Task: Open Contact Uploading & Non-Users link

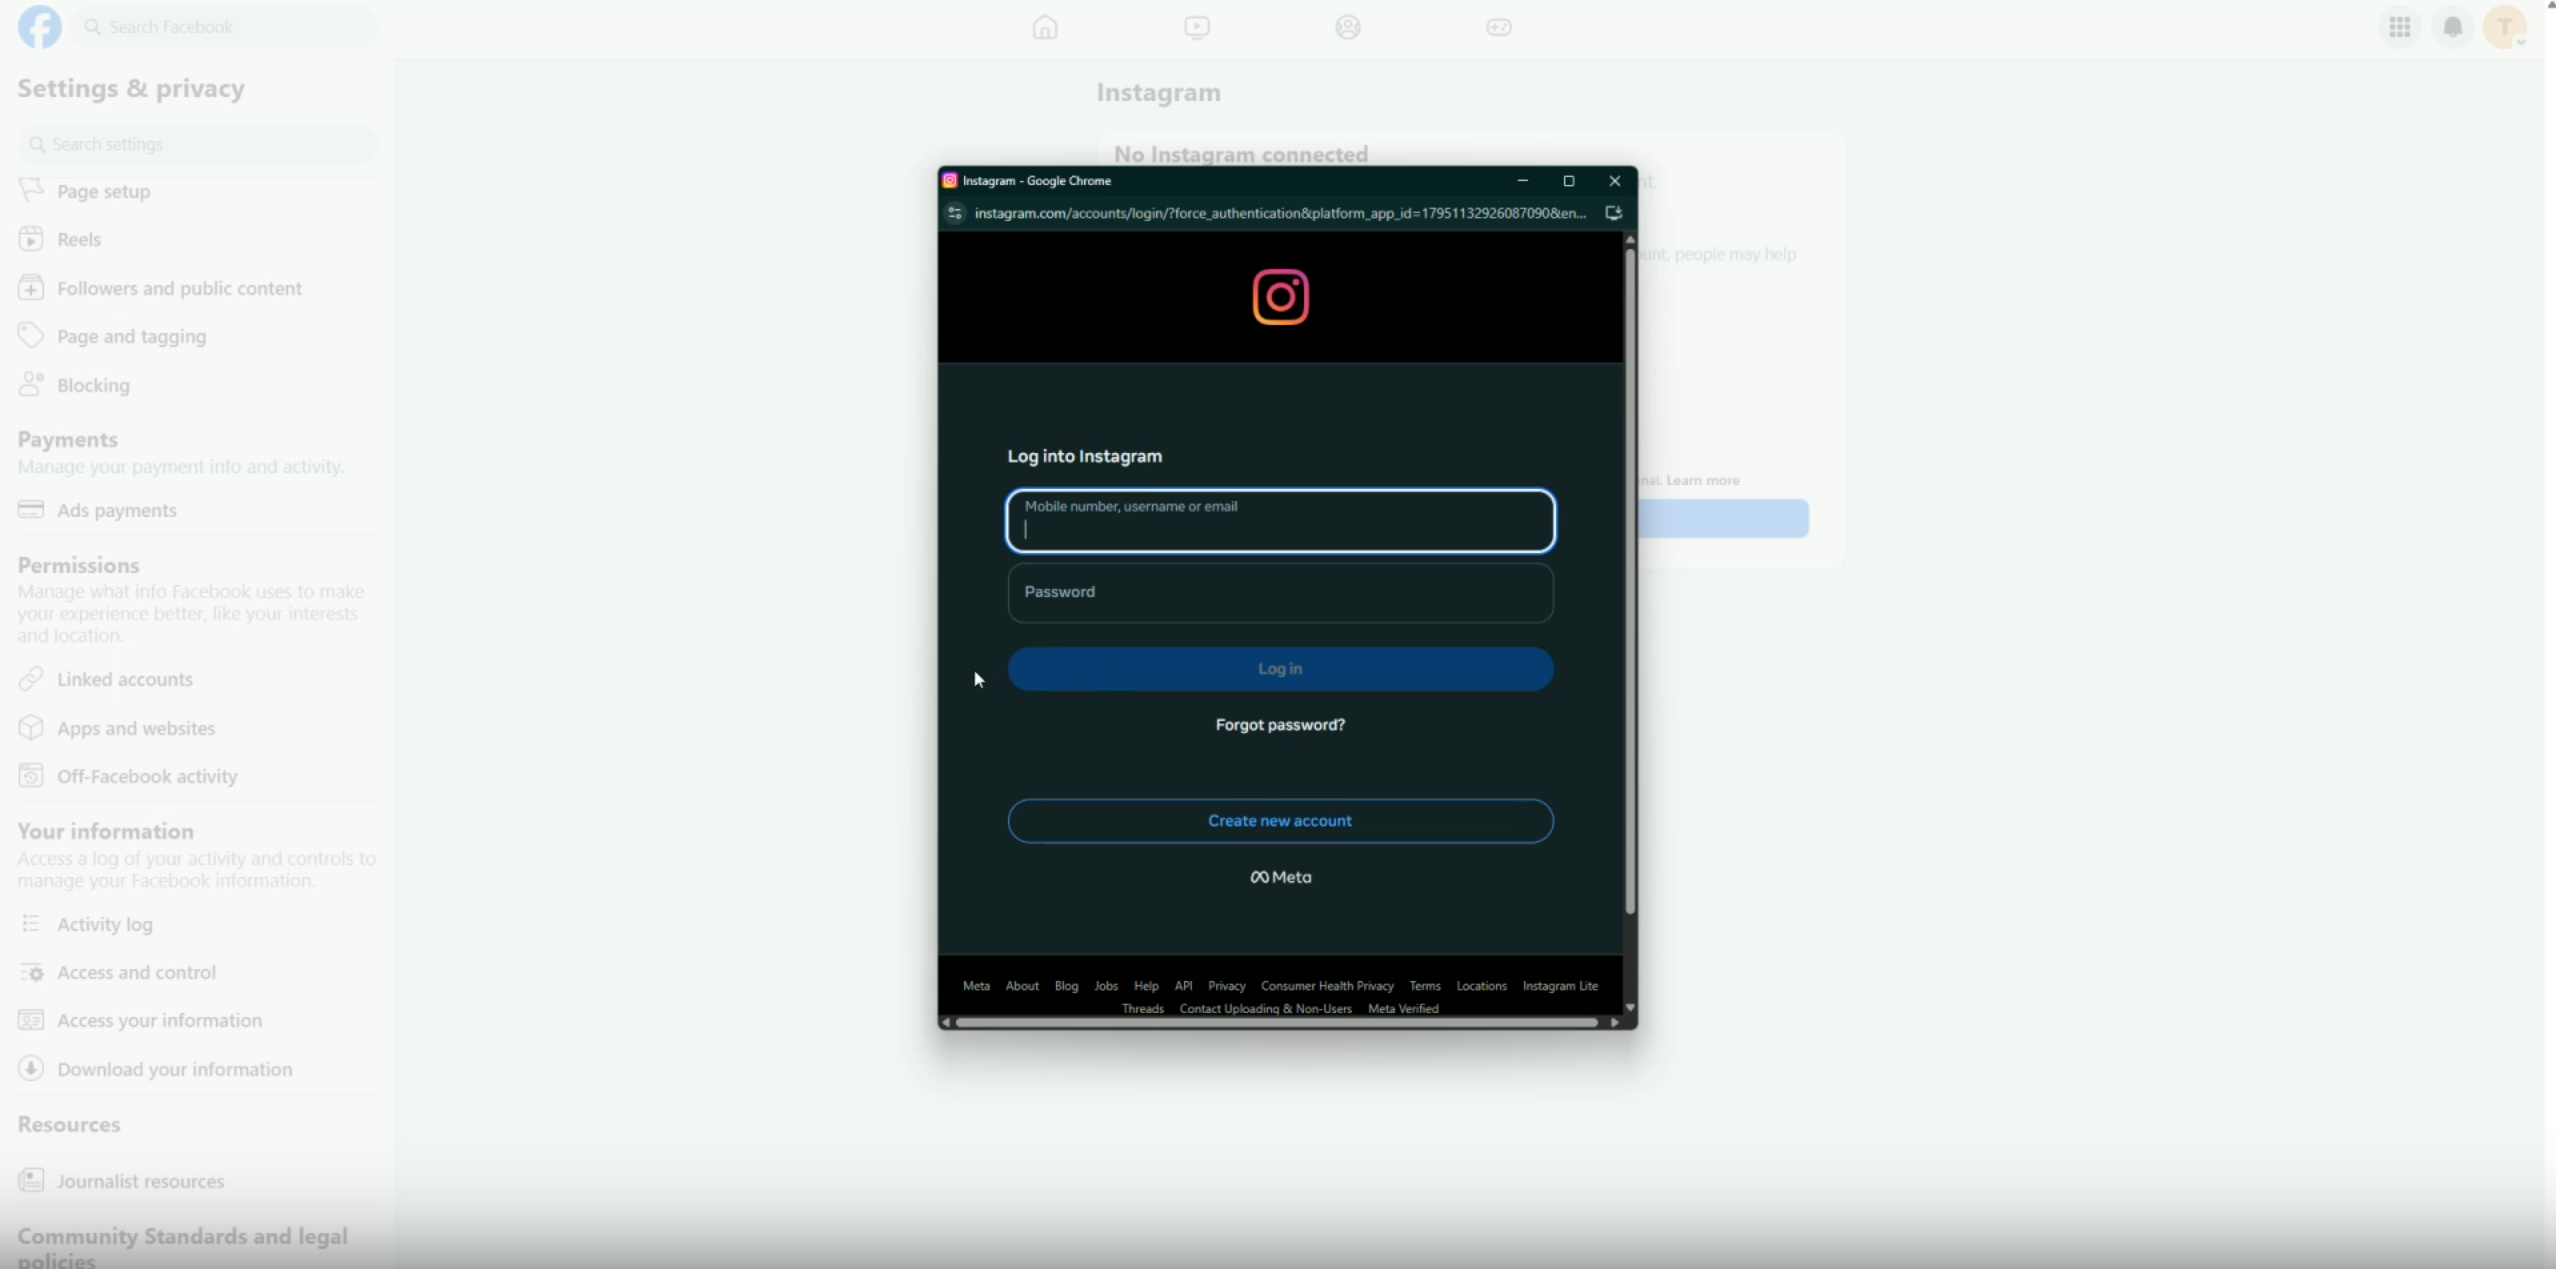Action: [x=1265, y=1009]
